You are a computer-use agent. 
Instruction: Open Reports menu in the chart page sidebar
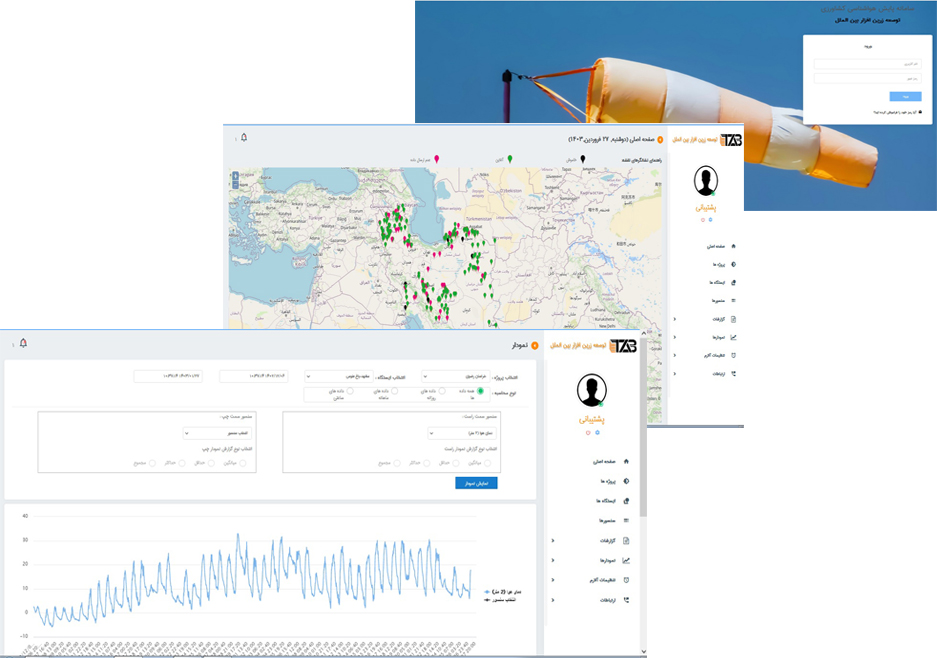tap(626, 541)
